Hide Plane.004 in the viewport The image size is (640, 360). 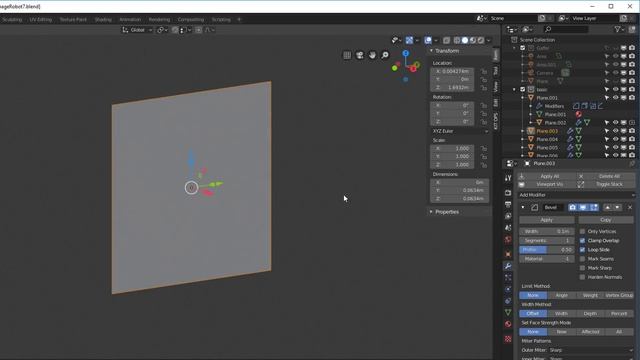pos(615,139)
